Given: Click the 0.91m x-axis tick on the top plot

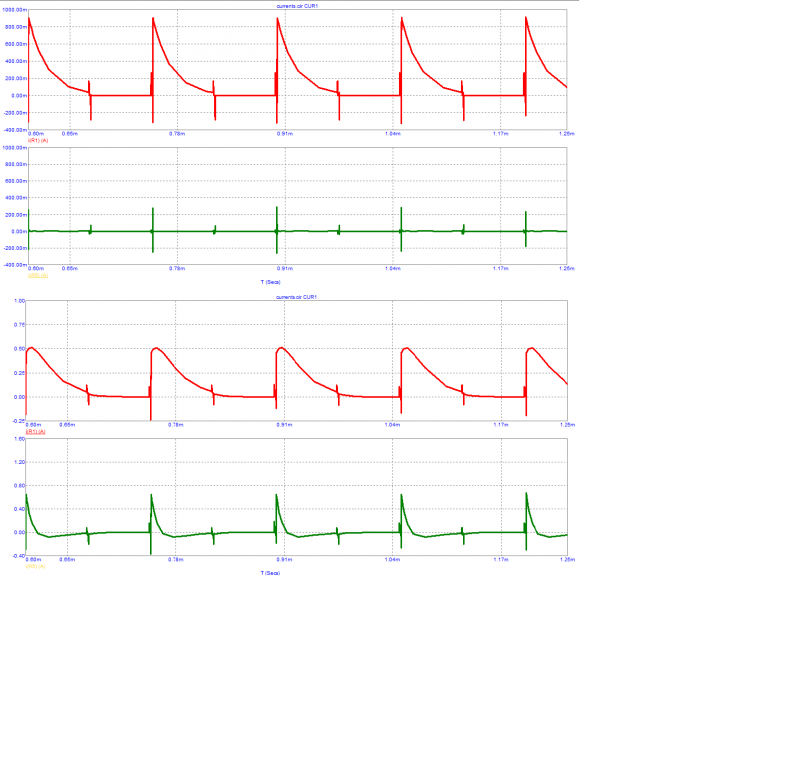Looking at the screenshot, I should pyautogui.click(x=284, y=133).
